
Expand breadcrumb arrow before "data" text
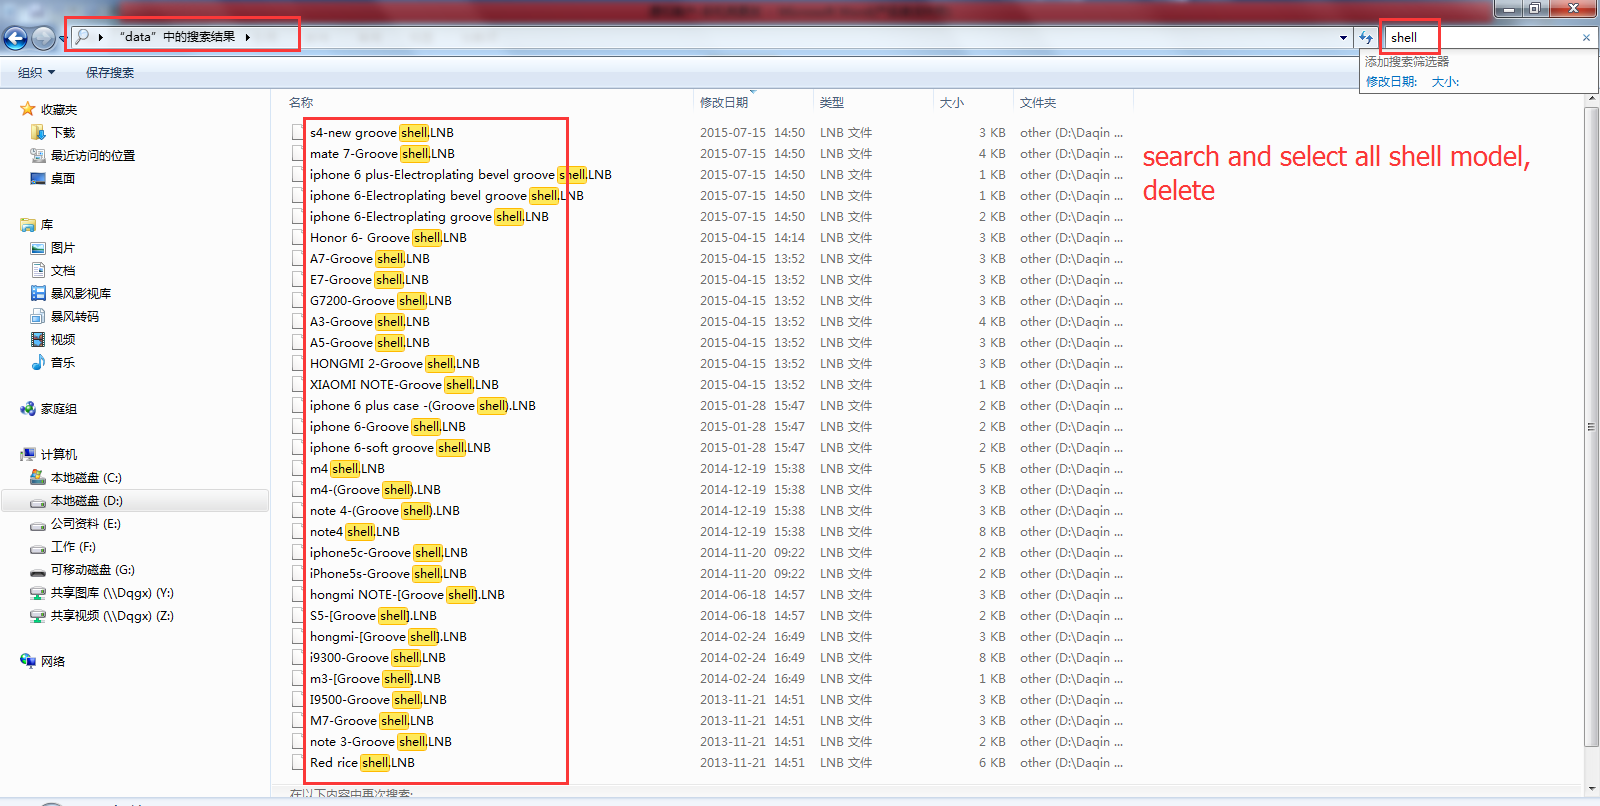pos(101,37)
